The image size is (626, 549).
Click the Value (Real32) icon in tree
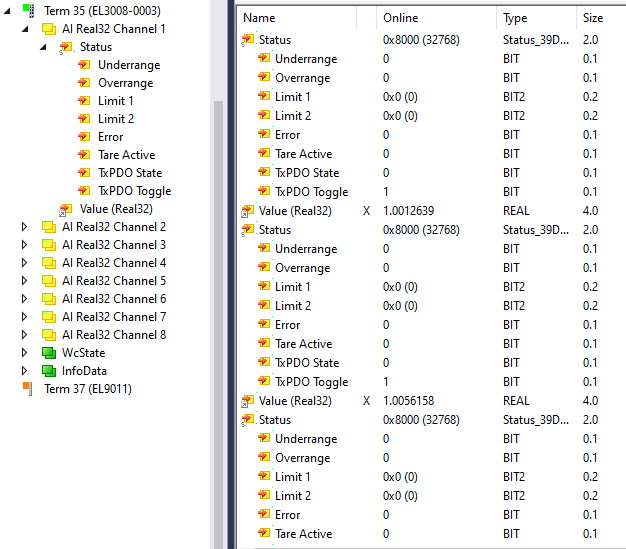pos(66,209)
